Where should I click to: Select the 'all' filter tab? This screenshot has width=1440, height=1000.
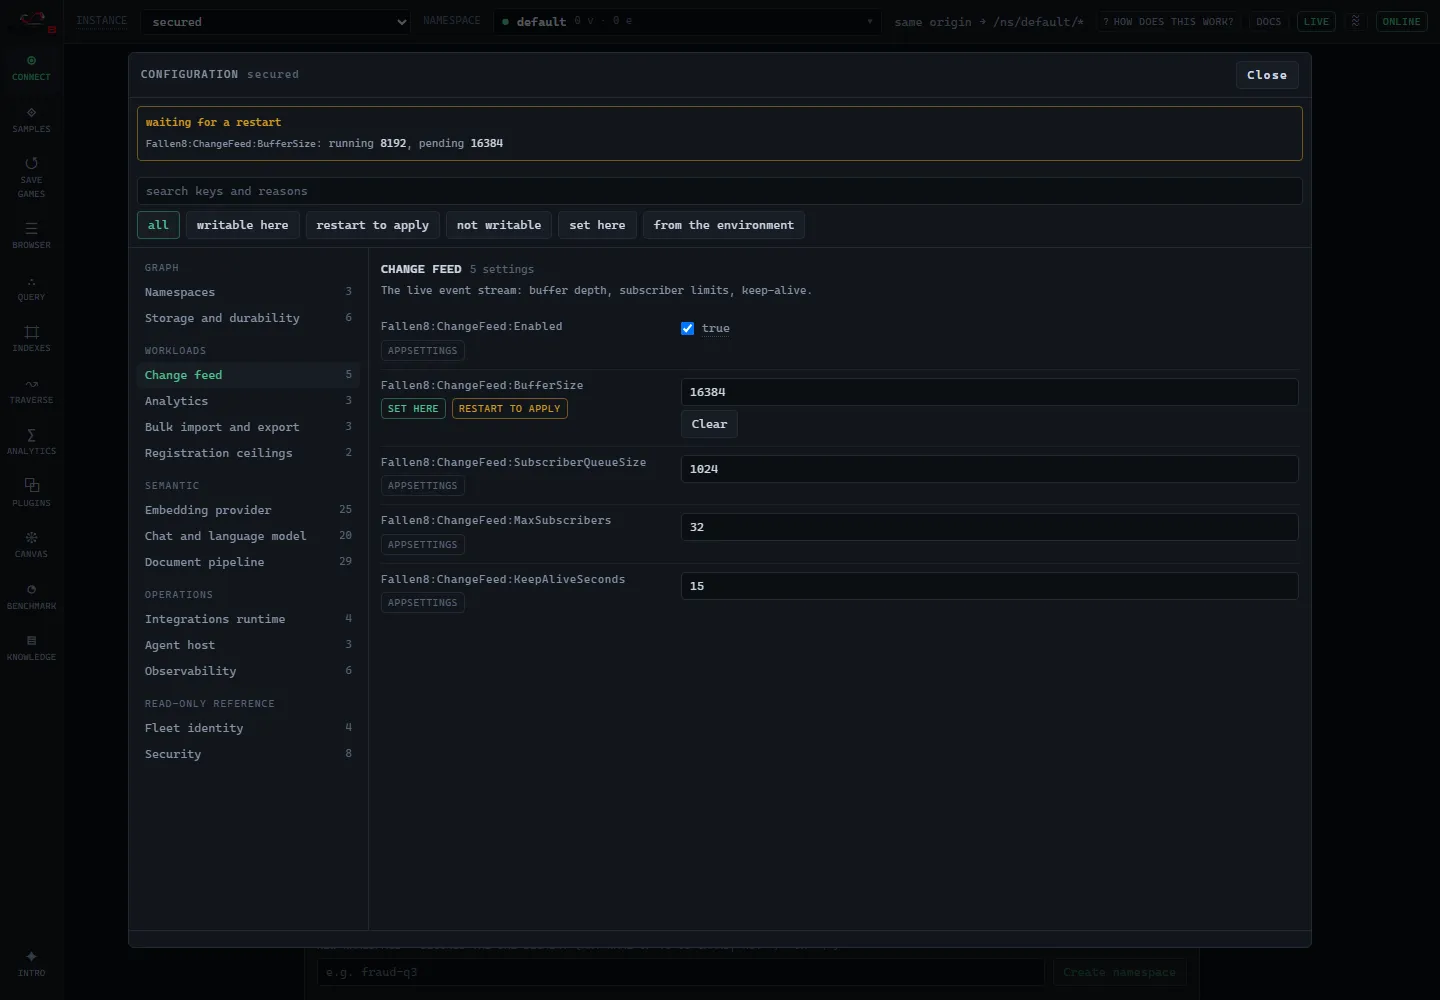click(158, 225)
